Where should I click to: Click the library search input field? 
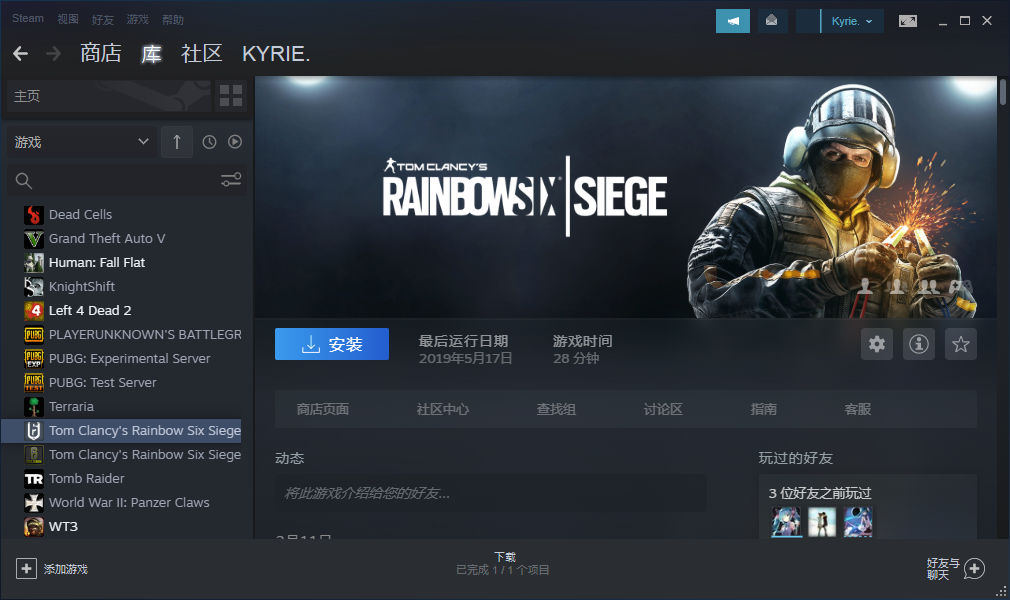pos(127,180)
